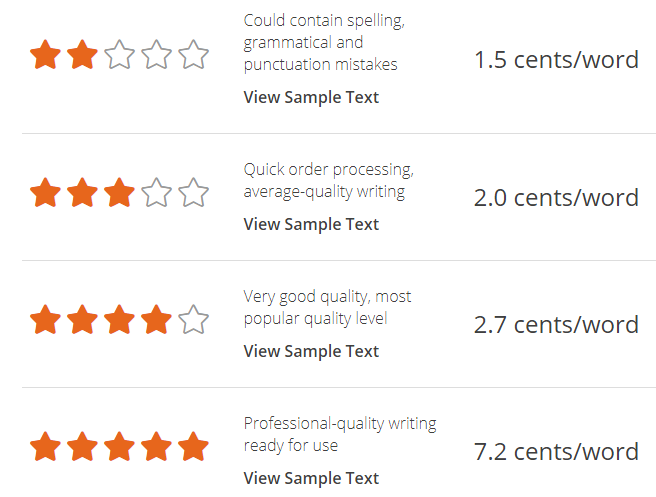Click the first star in 2.7 cents row
The image size is (656, 497).
pos(45,320)
